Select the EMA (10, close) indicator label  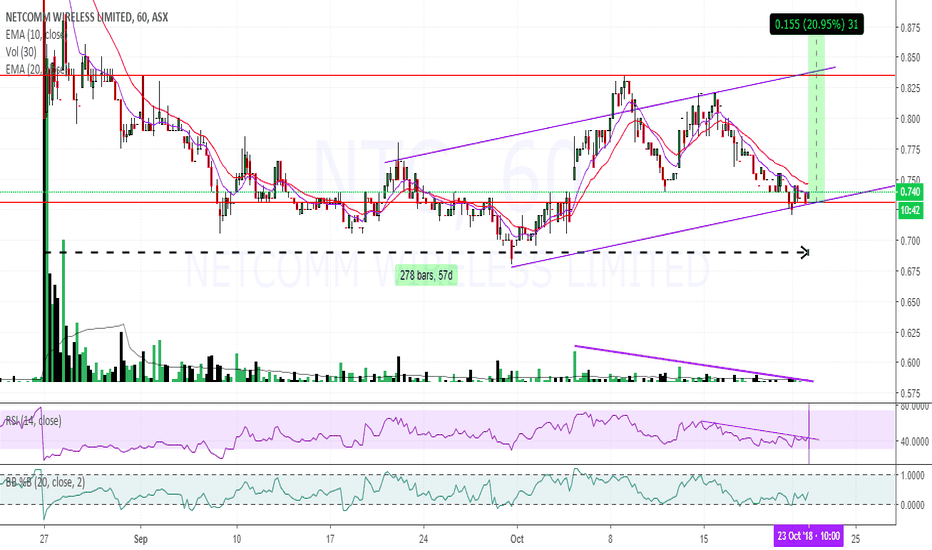36,34
